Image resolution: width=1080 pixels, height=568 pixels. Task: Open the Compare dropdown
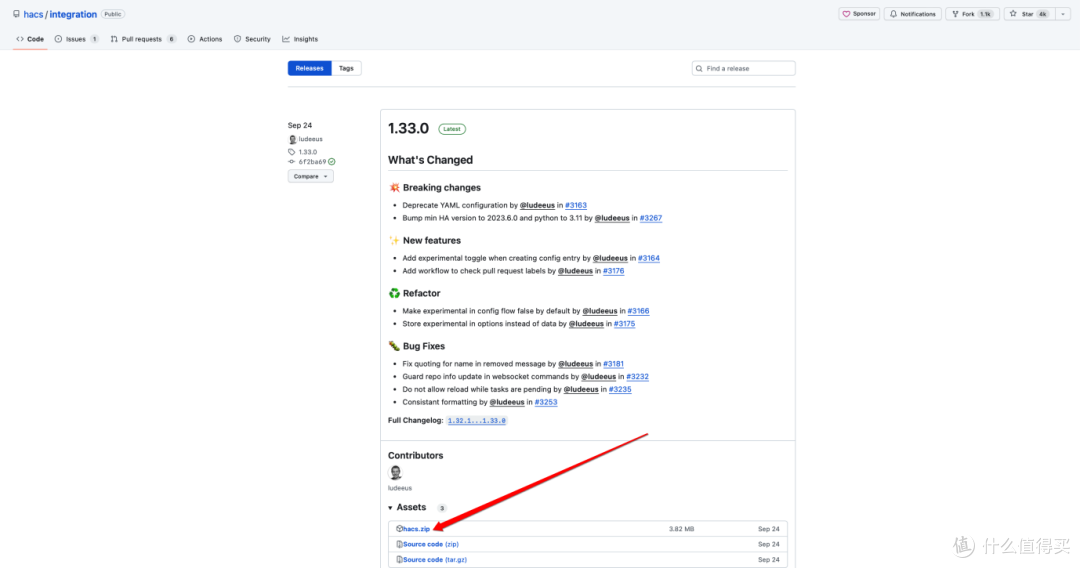pyautogui.click(x=311, y=176)
